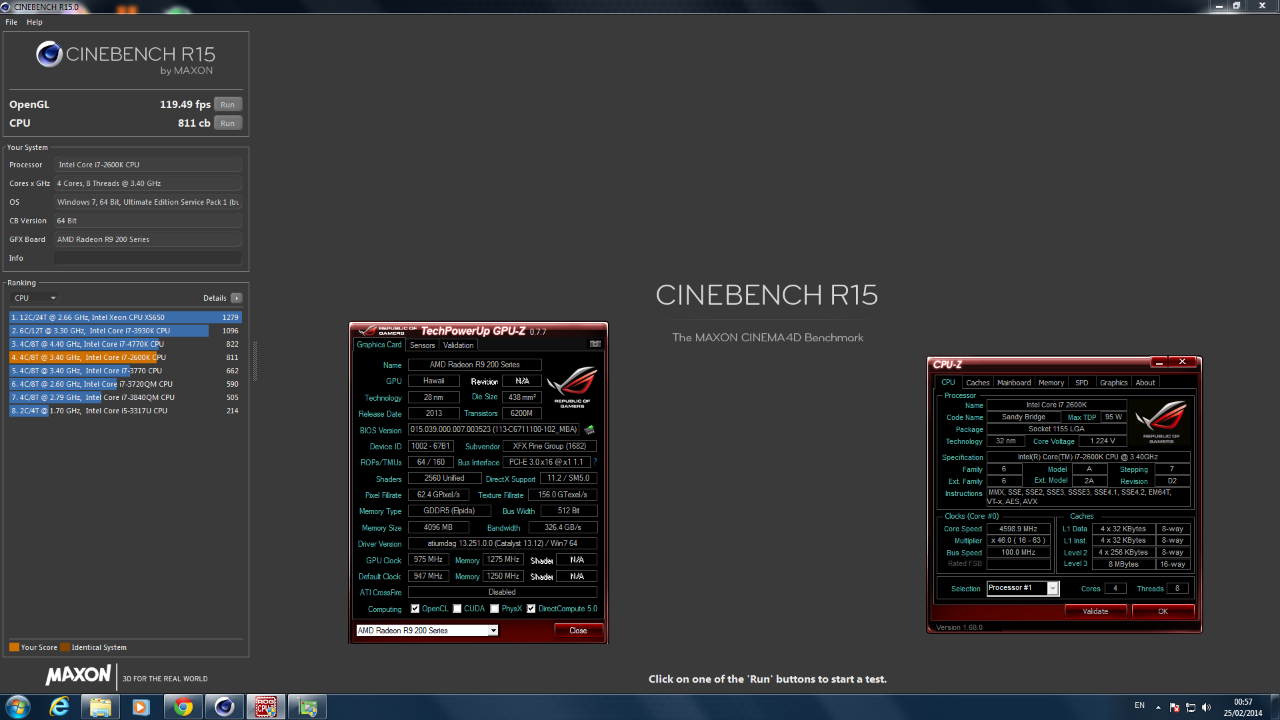This screenshot has height=720, width=1280.
Task: Click the left panel splitter handle in Cinebench
Action: click(x=254, y=360)
